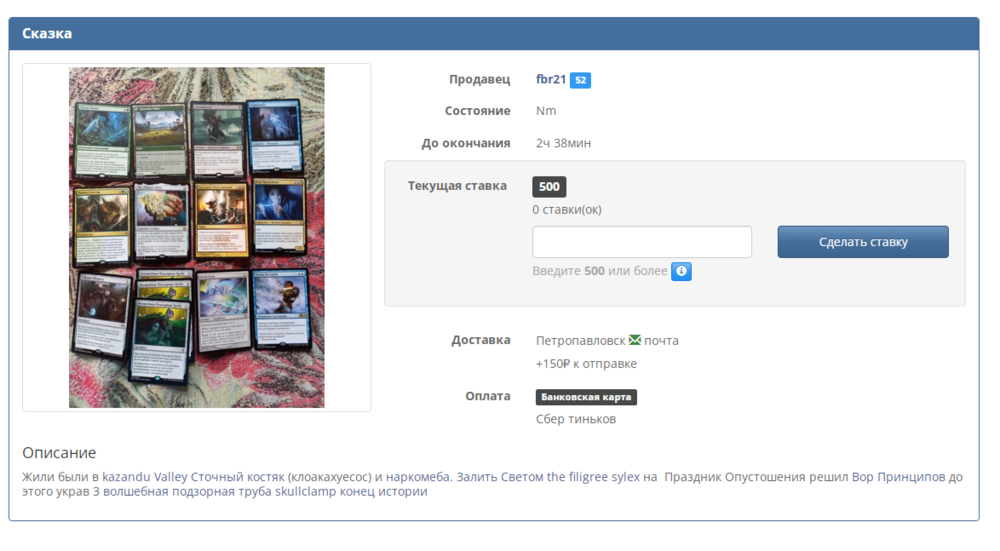The height and width of the screenshot is (551, 1000).
Task: Click the green mail envelope icon
Action: click(634, 340)
